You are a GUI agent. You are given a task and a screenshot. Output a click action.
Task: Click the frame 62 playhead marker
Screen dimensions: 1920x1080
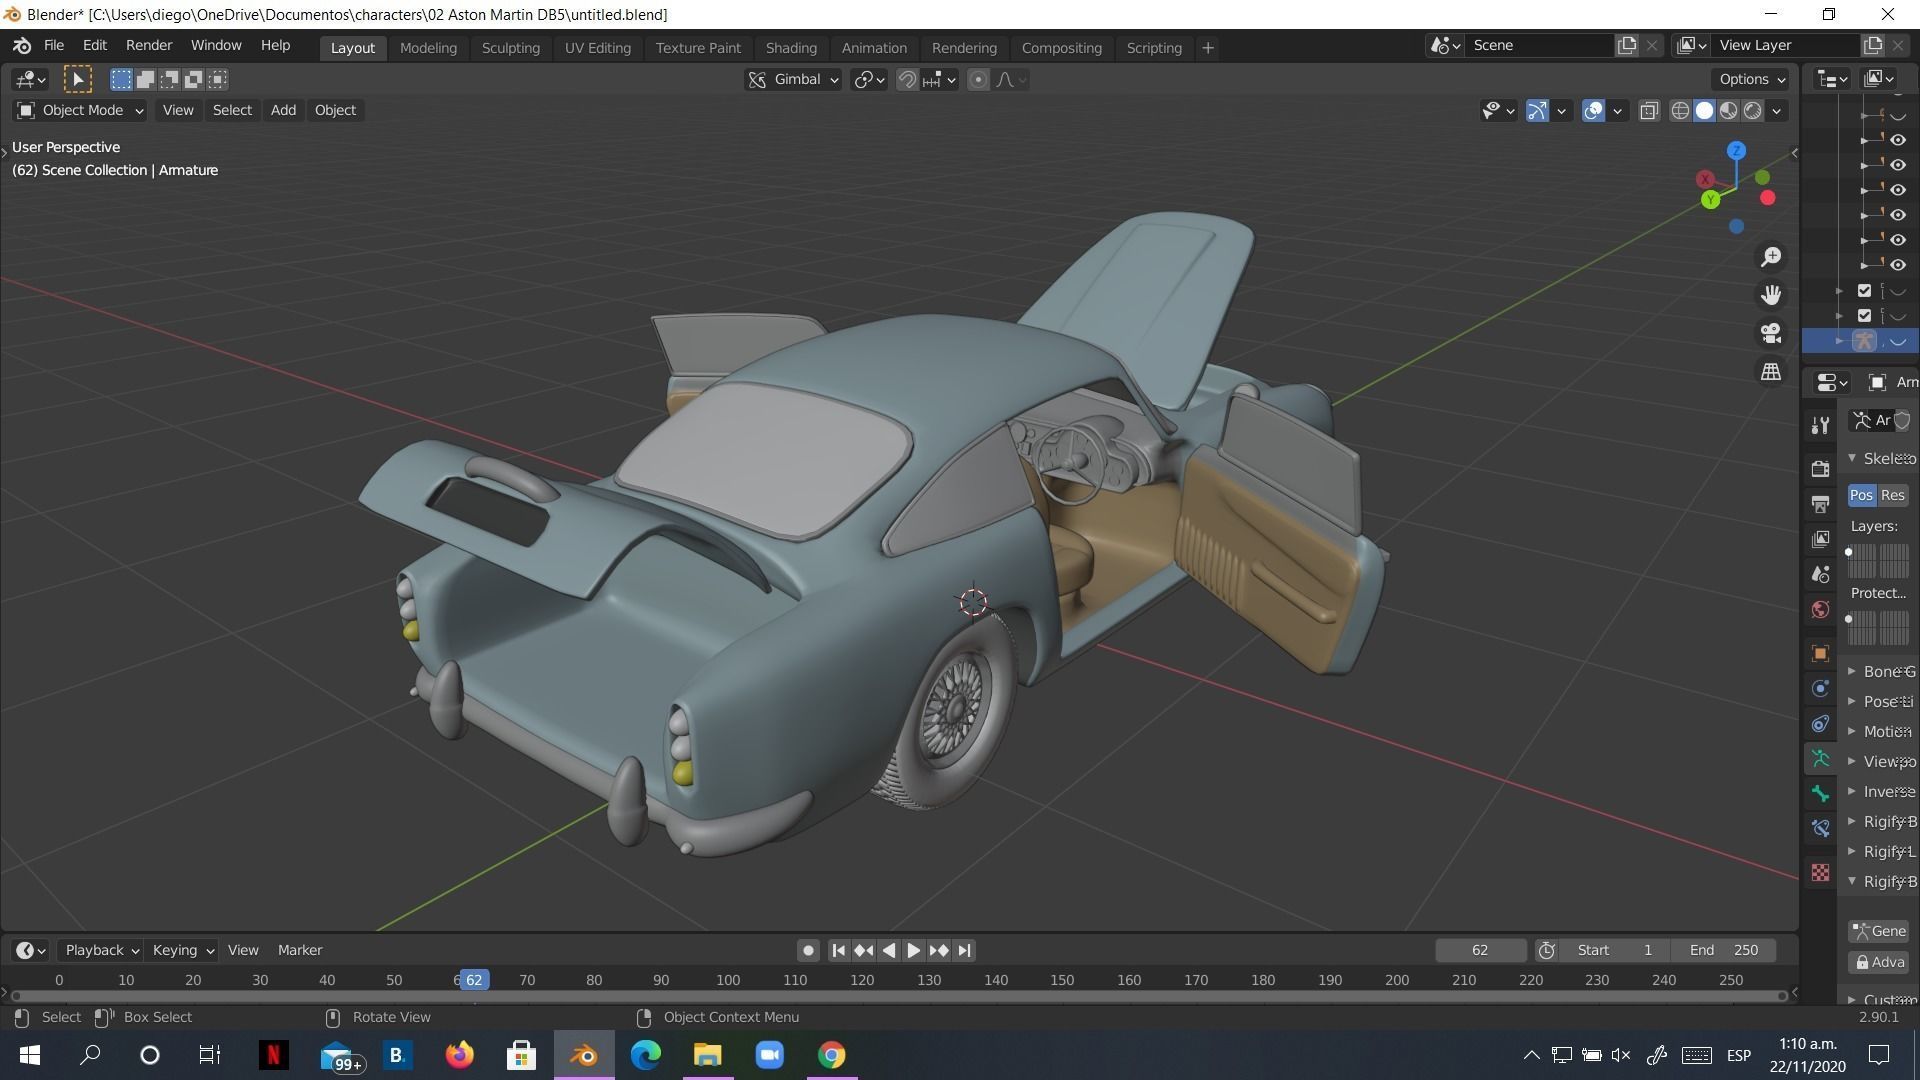click(x=473, y=980)
